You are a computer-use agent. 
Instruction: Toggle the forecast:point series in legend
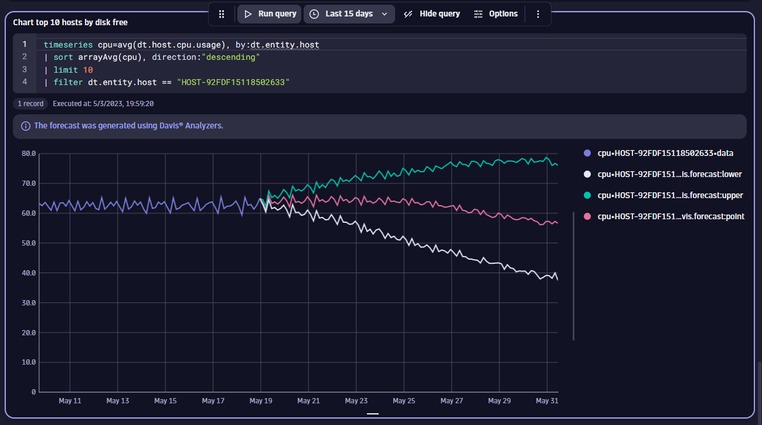(x=668, y=216)
